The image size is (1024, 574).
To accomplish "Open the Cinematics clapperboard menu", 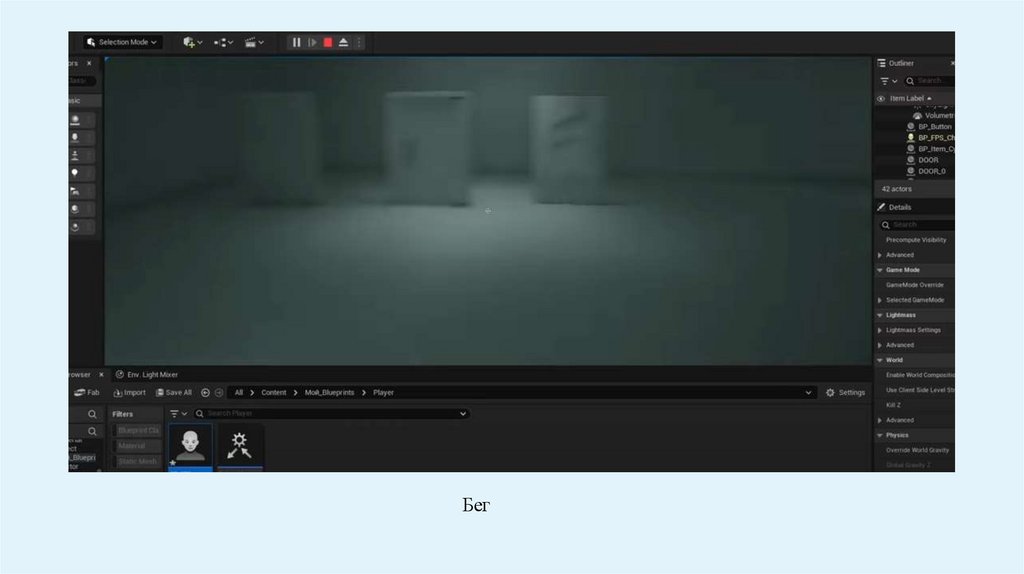I will (x=254, y=42).
